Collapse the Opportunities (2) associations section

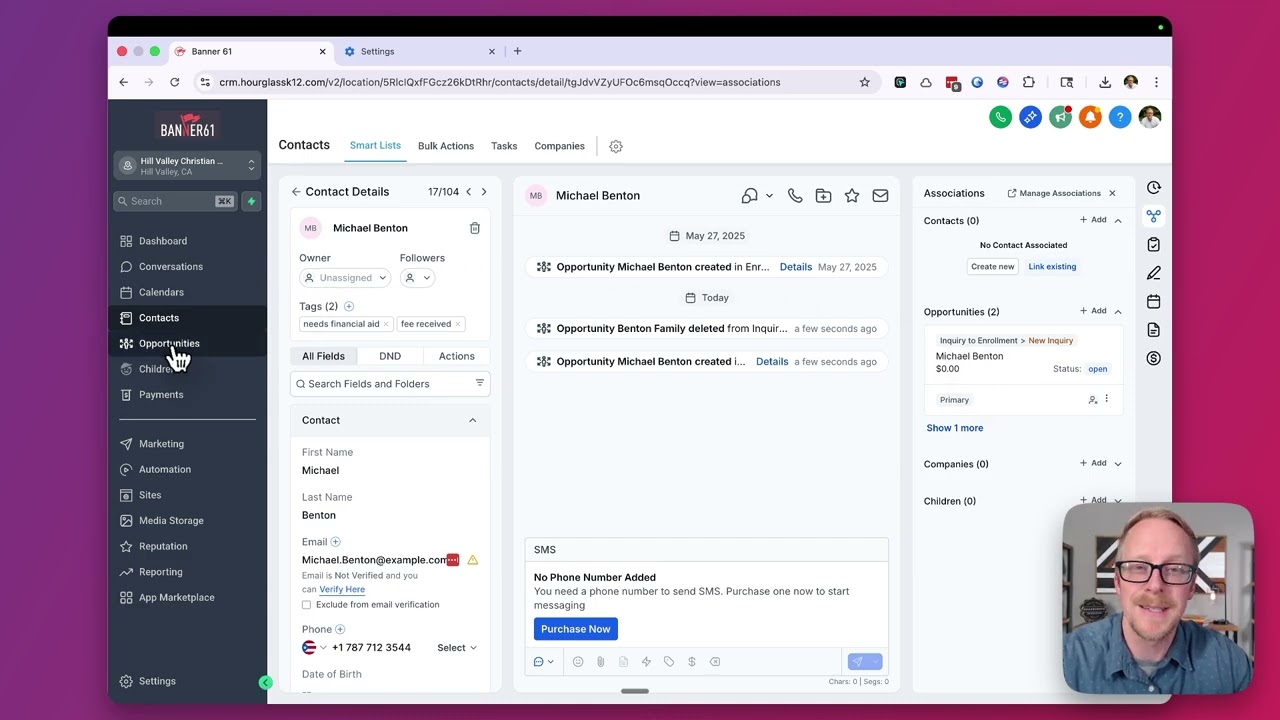1118,312
